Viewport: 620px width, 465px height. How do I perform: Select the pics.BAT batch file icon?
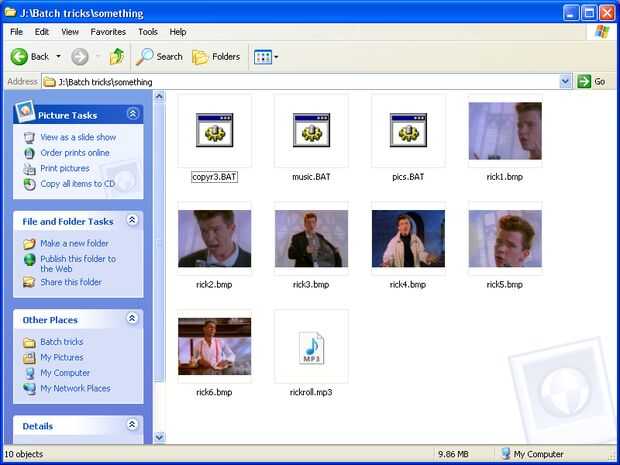point(408,130)
